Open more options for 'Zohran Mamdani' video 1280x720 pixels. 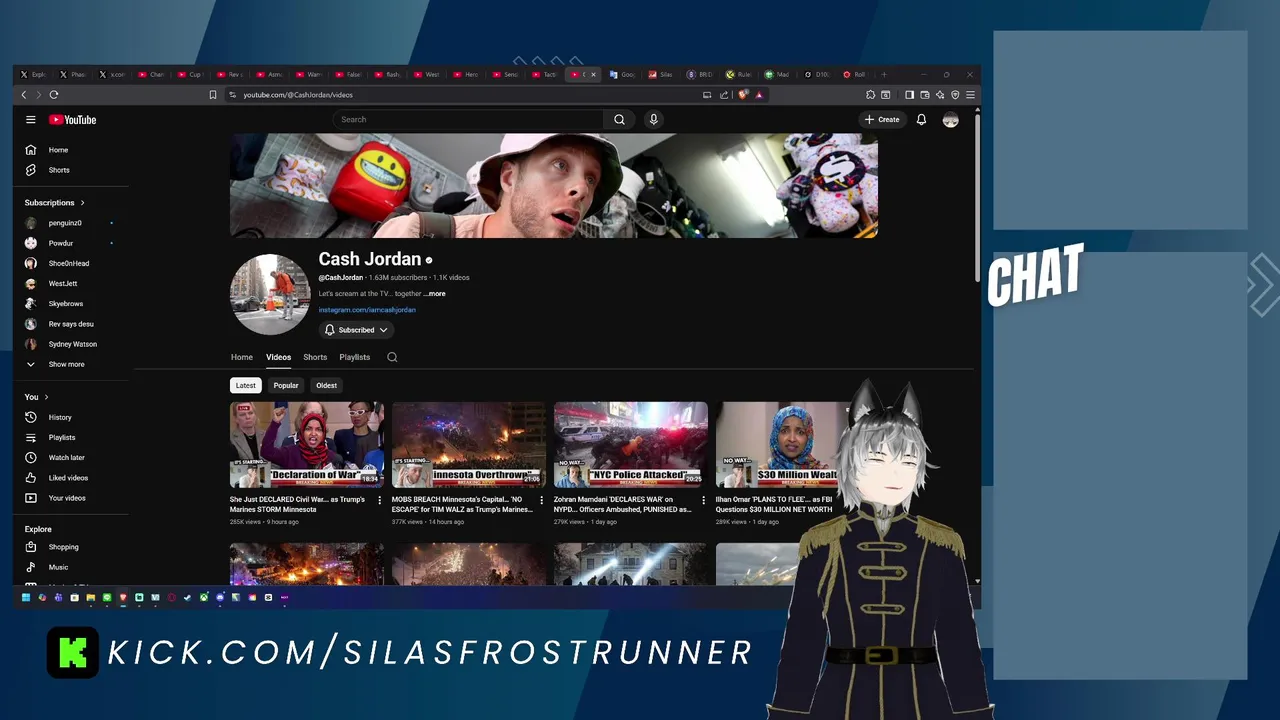(703, 500)
